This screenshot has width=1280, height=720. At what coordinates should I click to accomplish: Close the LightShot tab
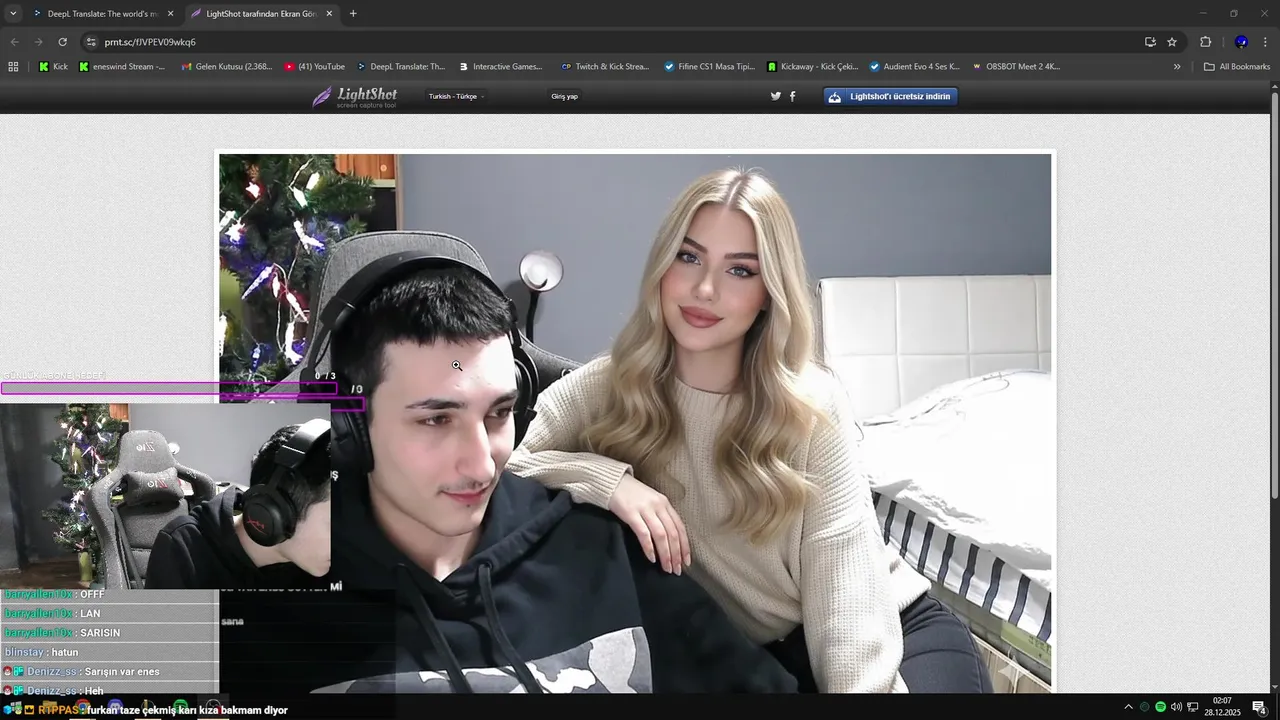point(329,14)
